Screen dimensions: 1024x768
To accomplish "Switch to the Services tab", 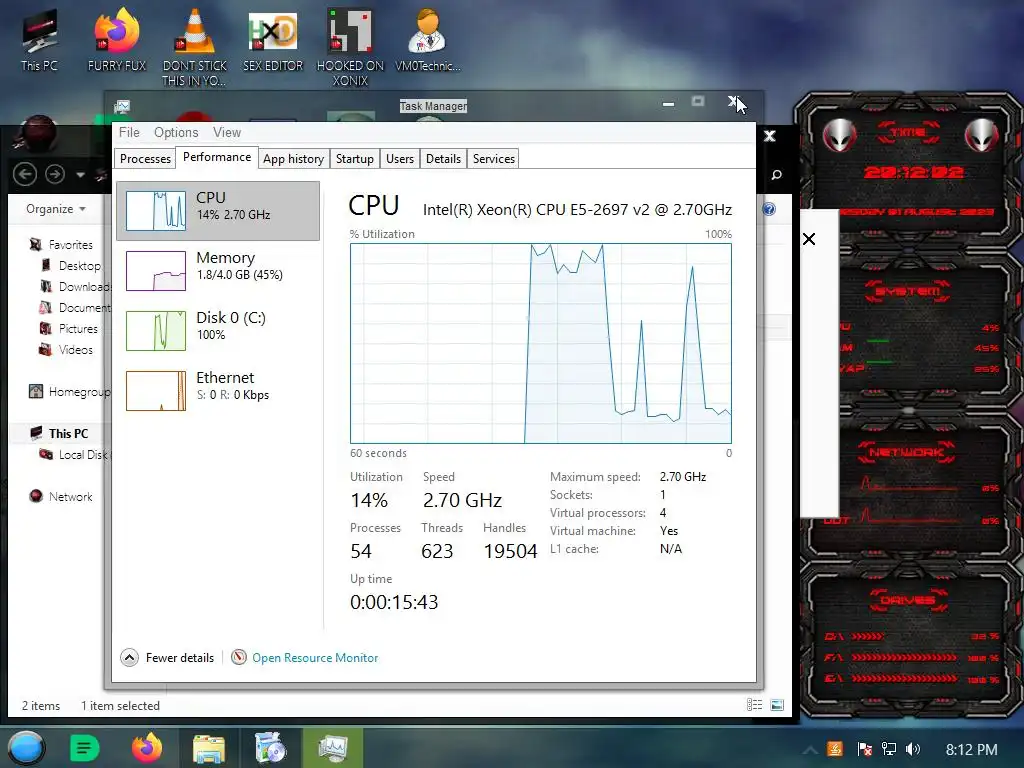I will pyautogui.click(x=494, y=159).
